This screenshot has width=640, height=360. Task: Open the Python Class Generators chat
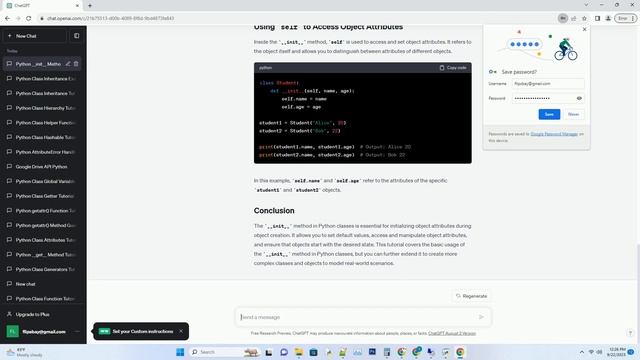point(42,269)
